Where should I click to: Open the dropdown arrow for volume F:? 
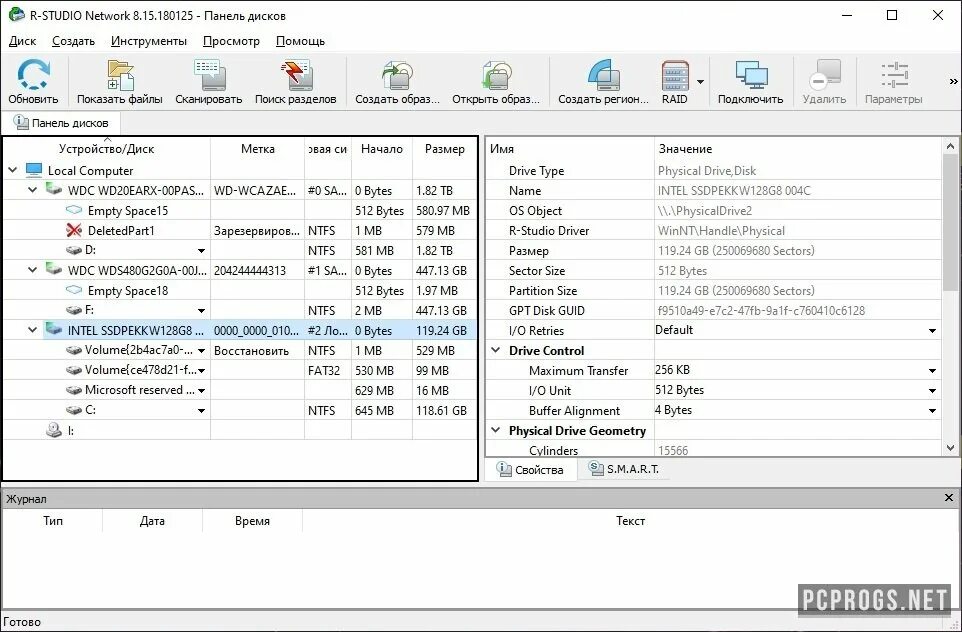(201, 311)
